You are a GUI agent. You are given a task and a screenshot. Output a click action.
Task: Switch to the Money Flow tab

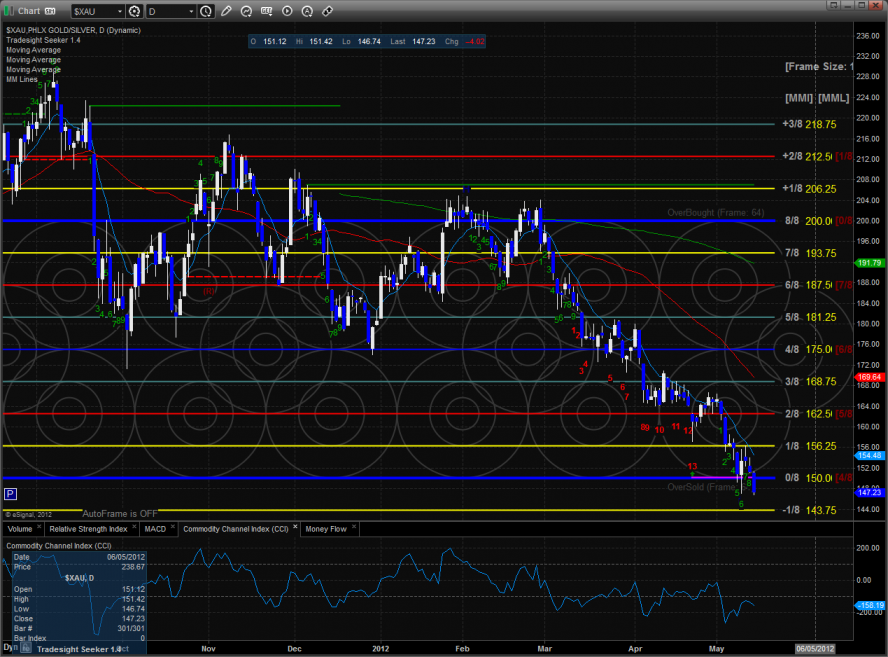325,527
